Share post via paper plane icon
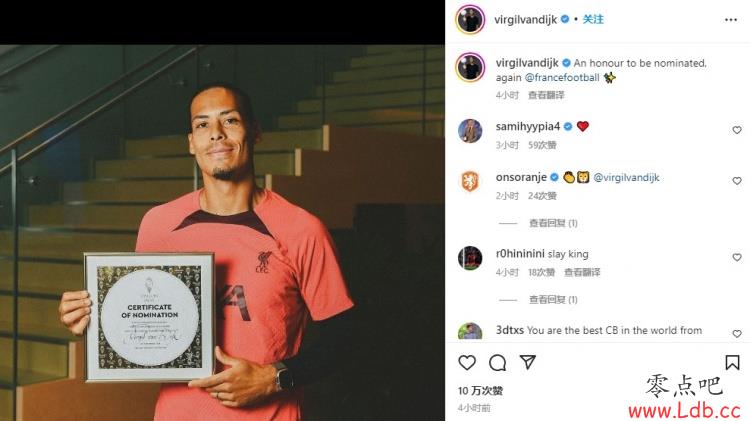 point(528,362)
